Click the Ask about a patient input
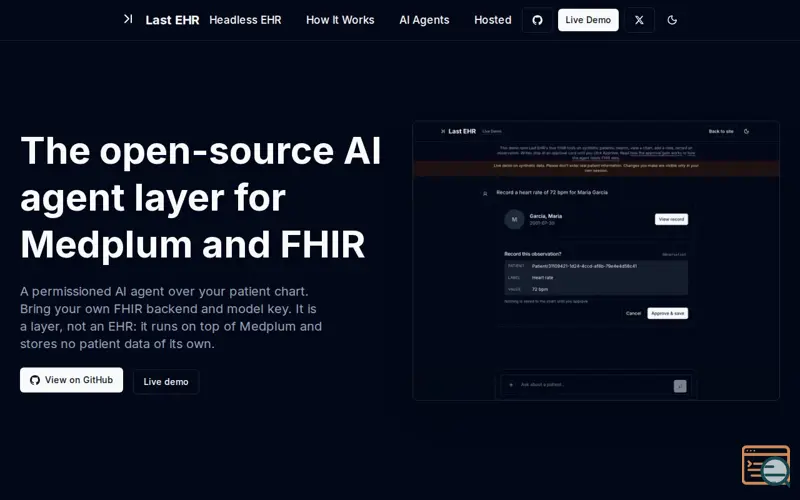 pos(594,385)
